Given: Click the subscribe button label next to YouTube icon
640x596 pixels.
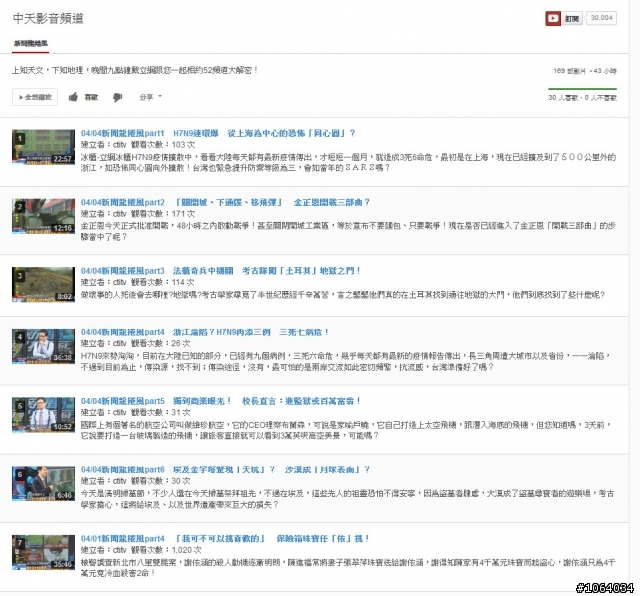Looking at the screenshot, I should (572, 18).
